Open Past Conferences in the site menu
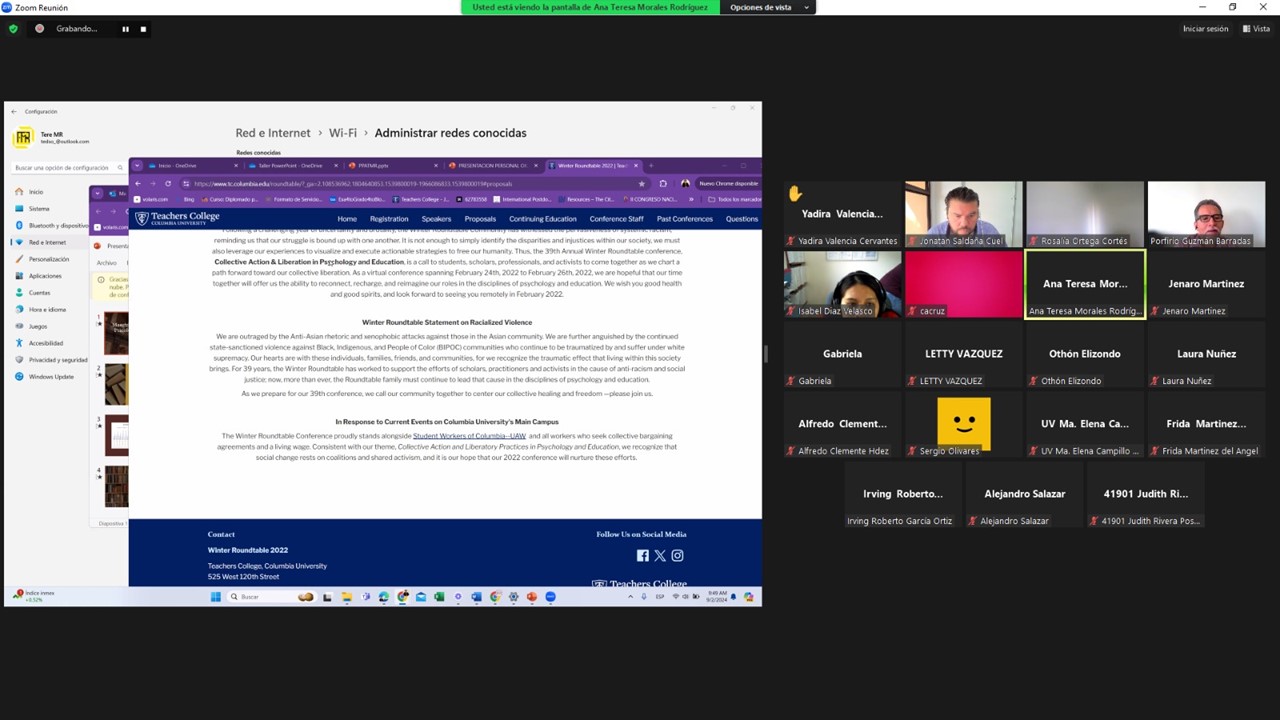This screenshot has height=720, width=1280. 684,219
